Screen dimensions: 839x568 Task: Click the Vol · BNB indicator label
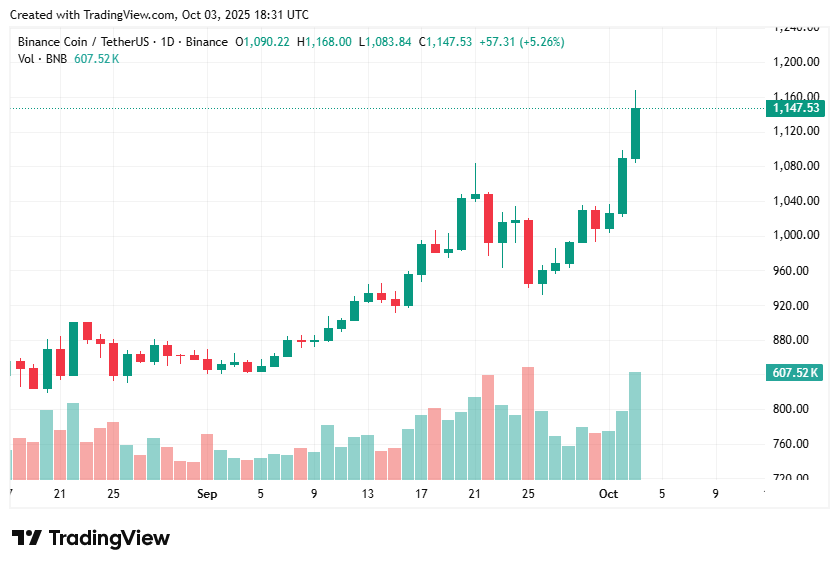(42, 59)
